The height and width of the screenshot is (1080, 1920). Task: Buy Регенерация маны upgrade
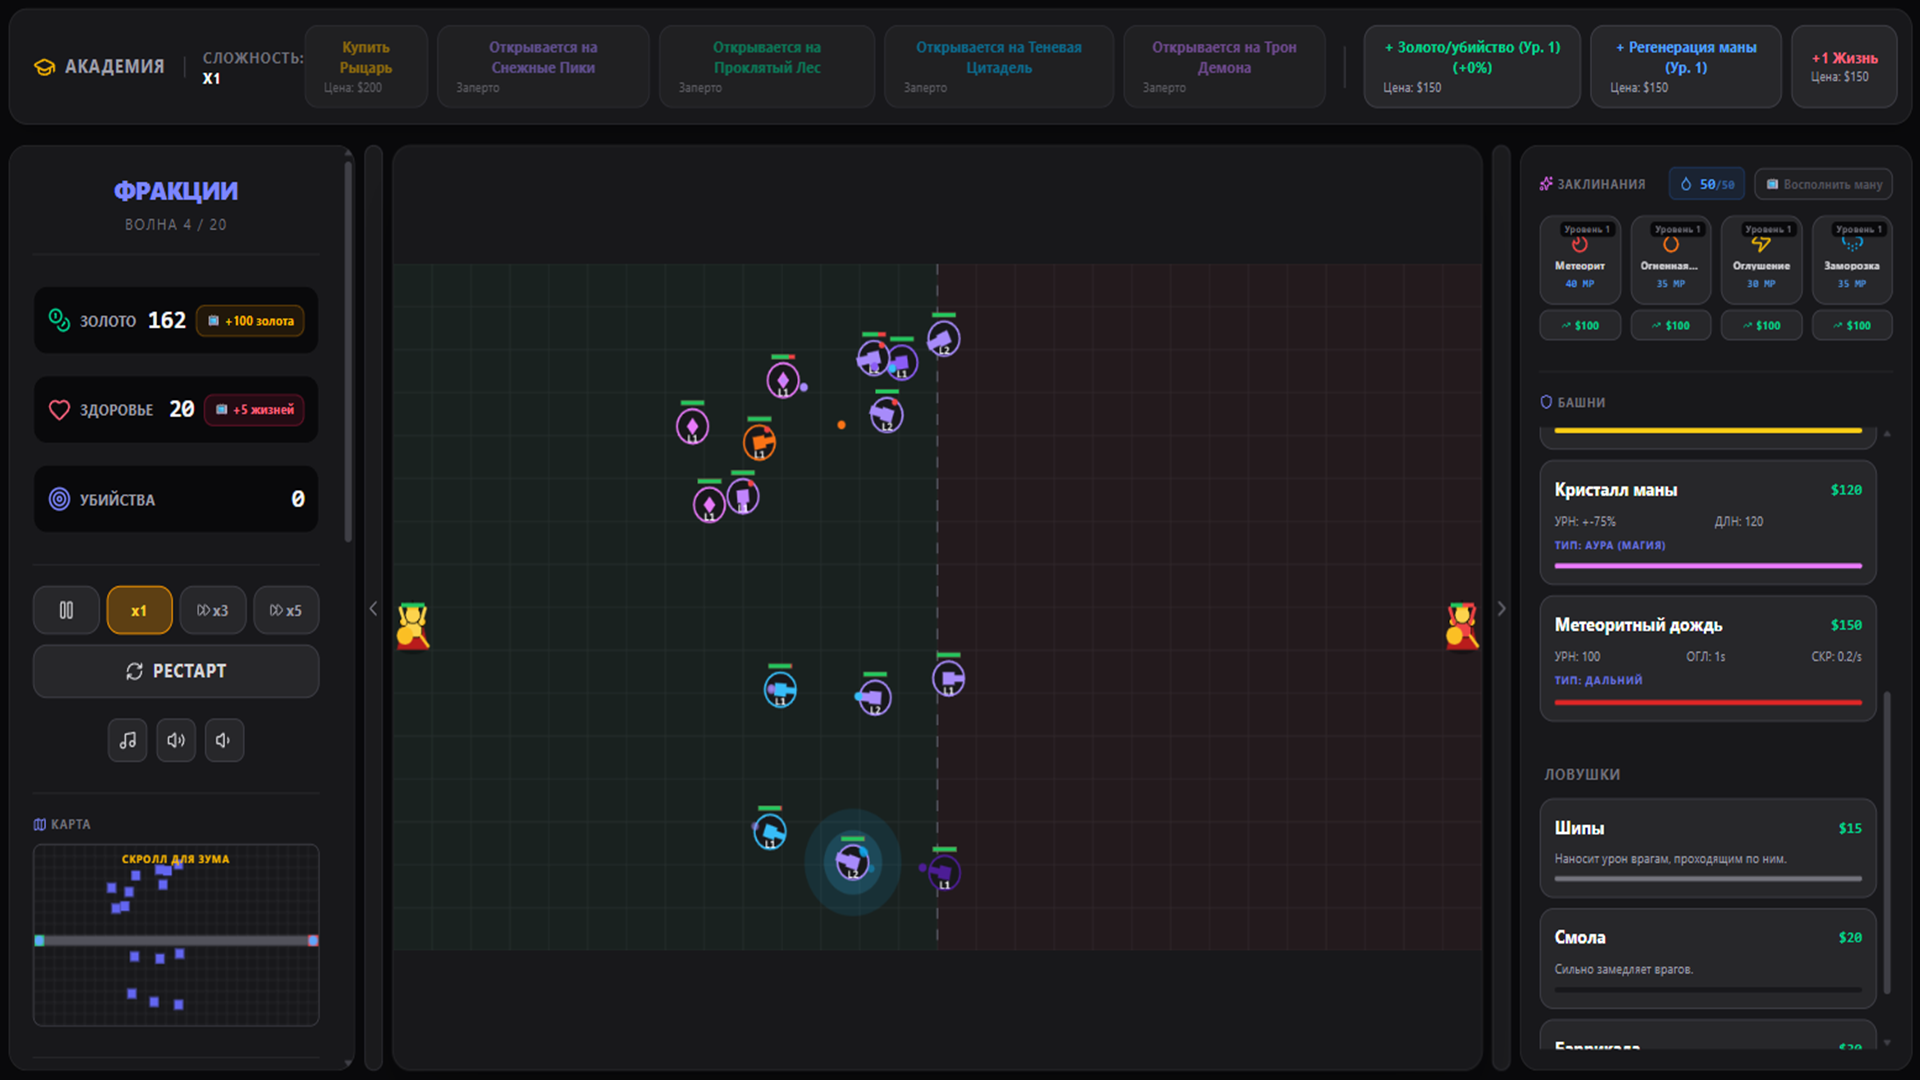click(1685, 66)
